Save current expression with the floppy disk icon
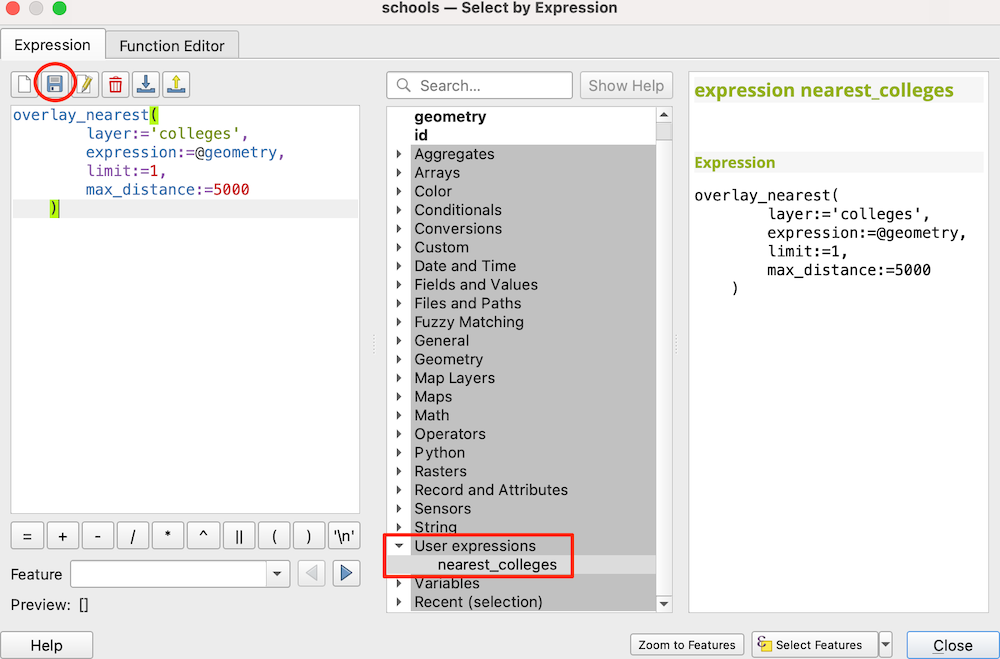Image resolution: width=1000 pixels, height=659 pixels. tap(55, 84)
